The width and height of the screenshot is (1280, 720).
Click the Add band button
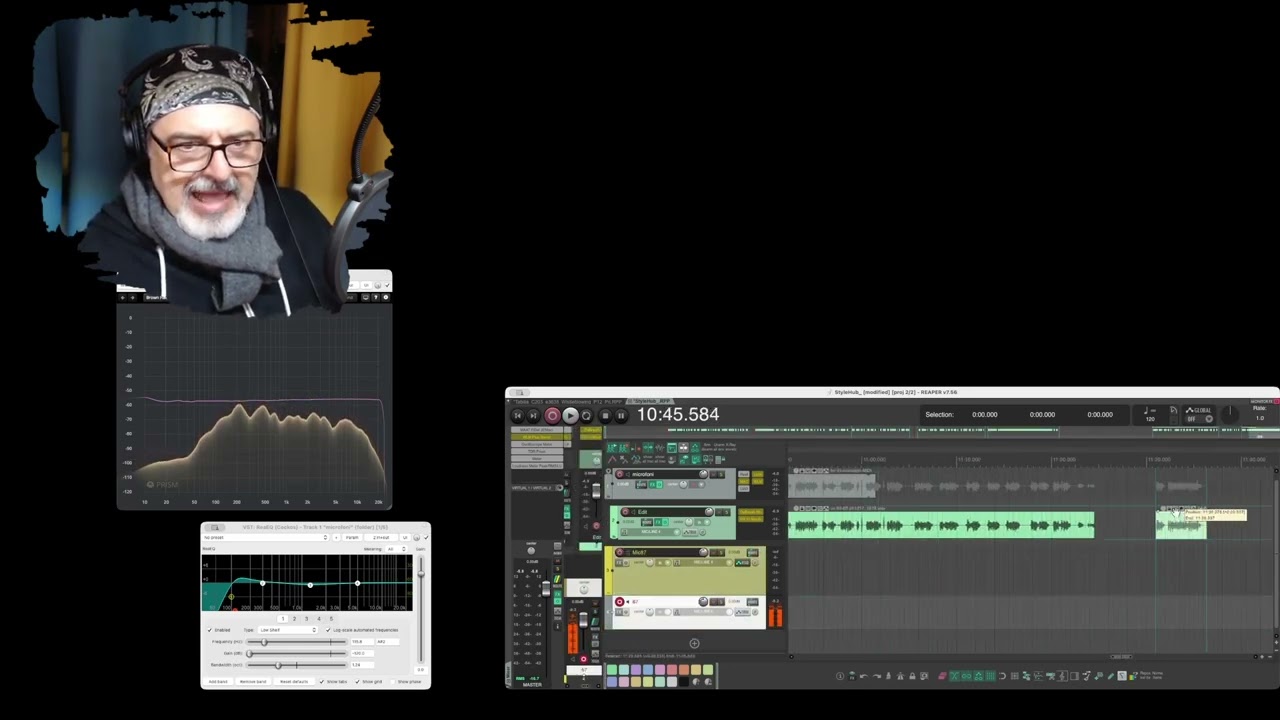(x=218, y=682)
